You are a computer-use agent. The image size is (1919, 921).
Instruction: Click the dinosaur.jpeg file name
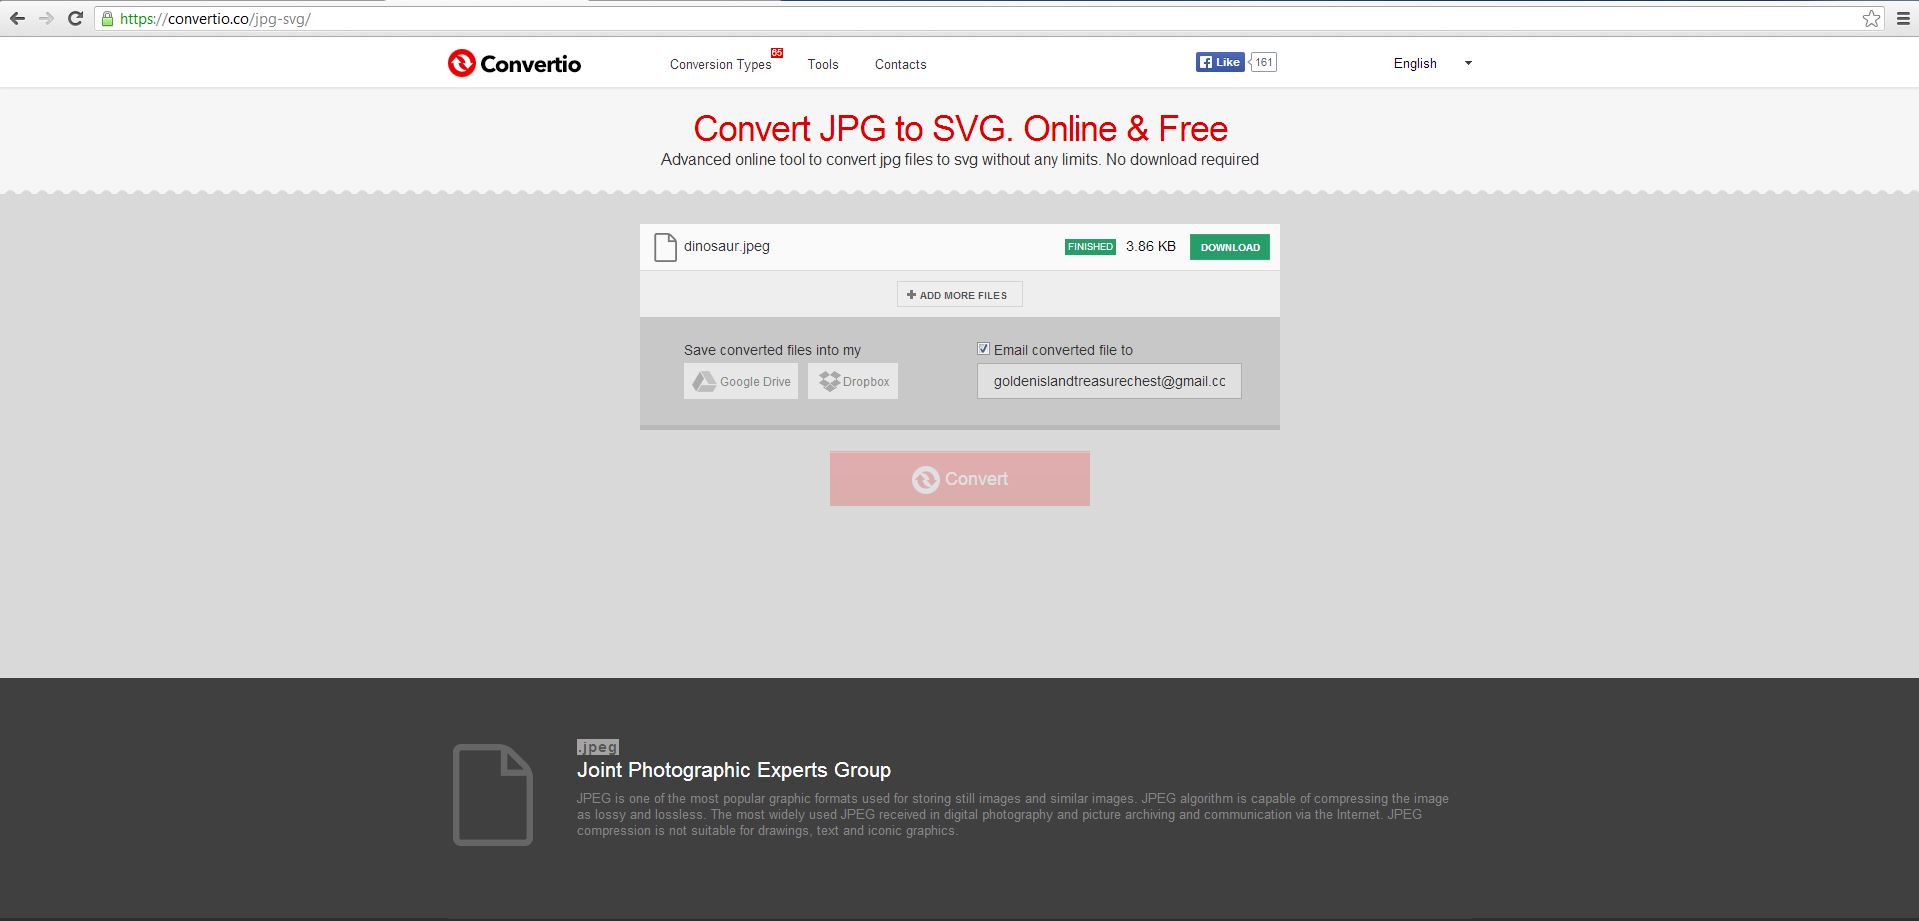tap(727, 246)
